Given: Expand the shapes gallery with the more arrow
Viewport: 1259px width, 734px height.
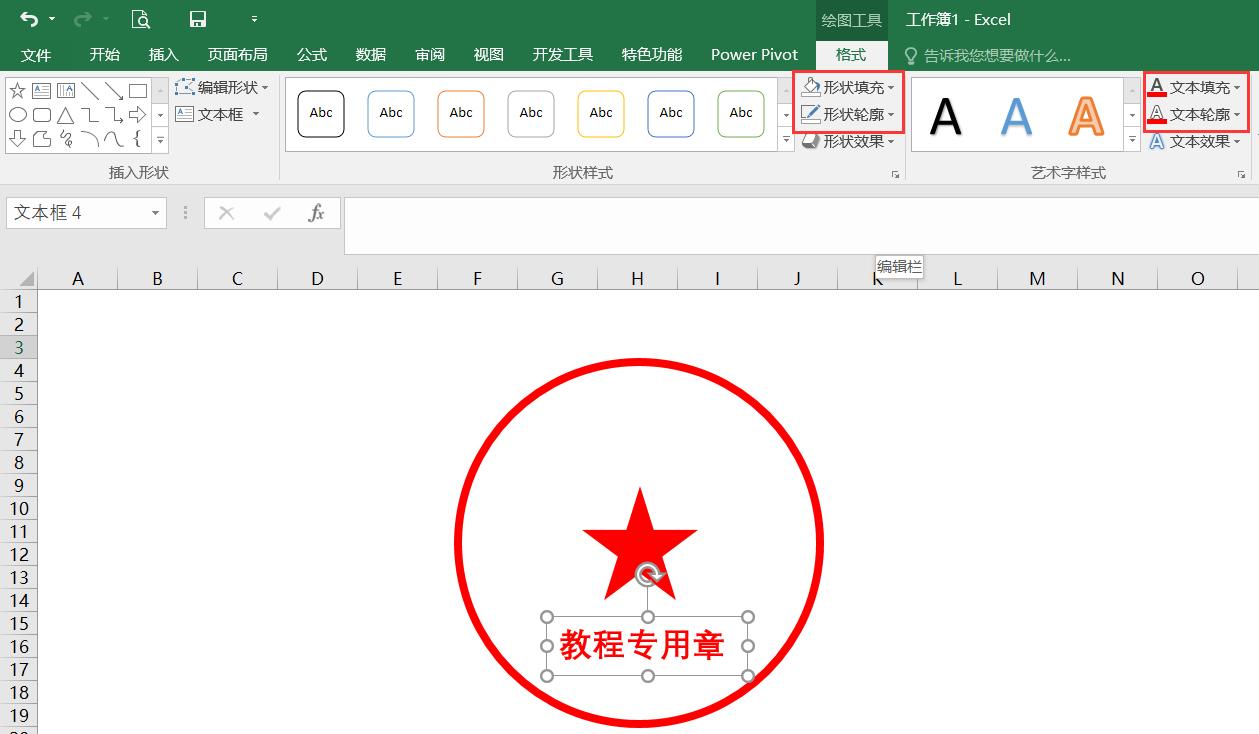Looking at the screenshot, I should coord(160,140).
